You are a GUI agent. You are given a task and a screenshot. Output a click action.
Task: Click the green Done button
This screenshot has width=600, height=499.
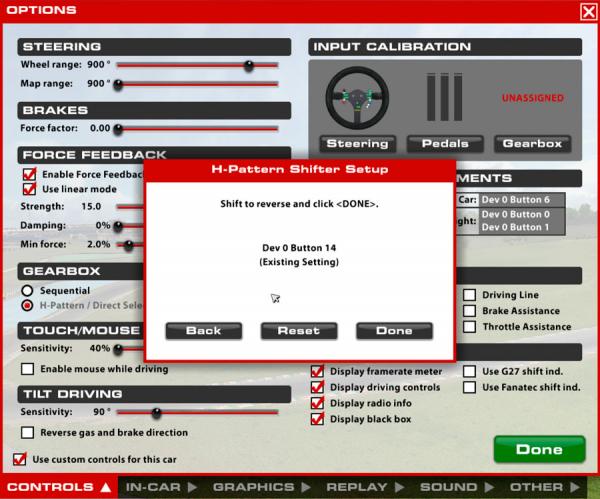[x=538, y=450]
